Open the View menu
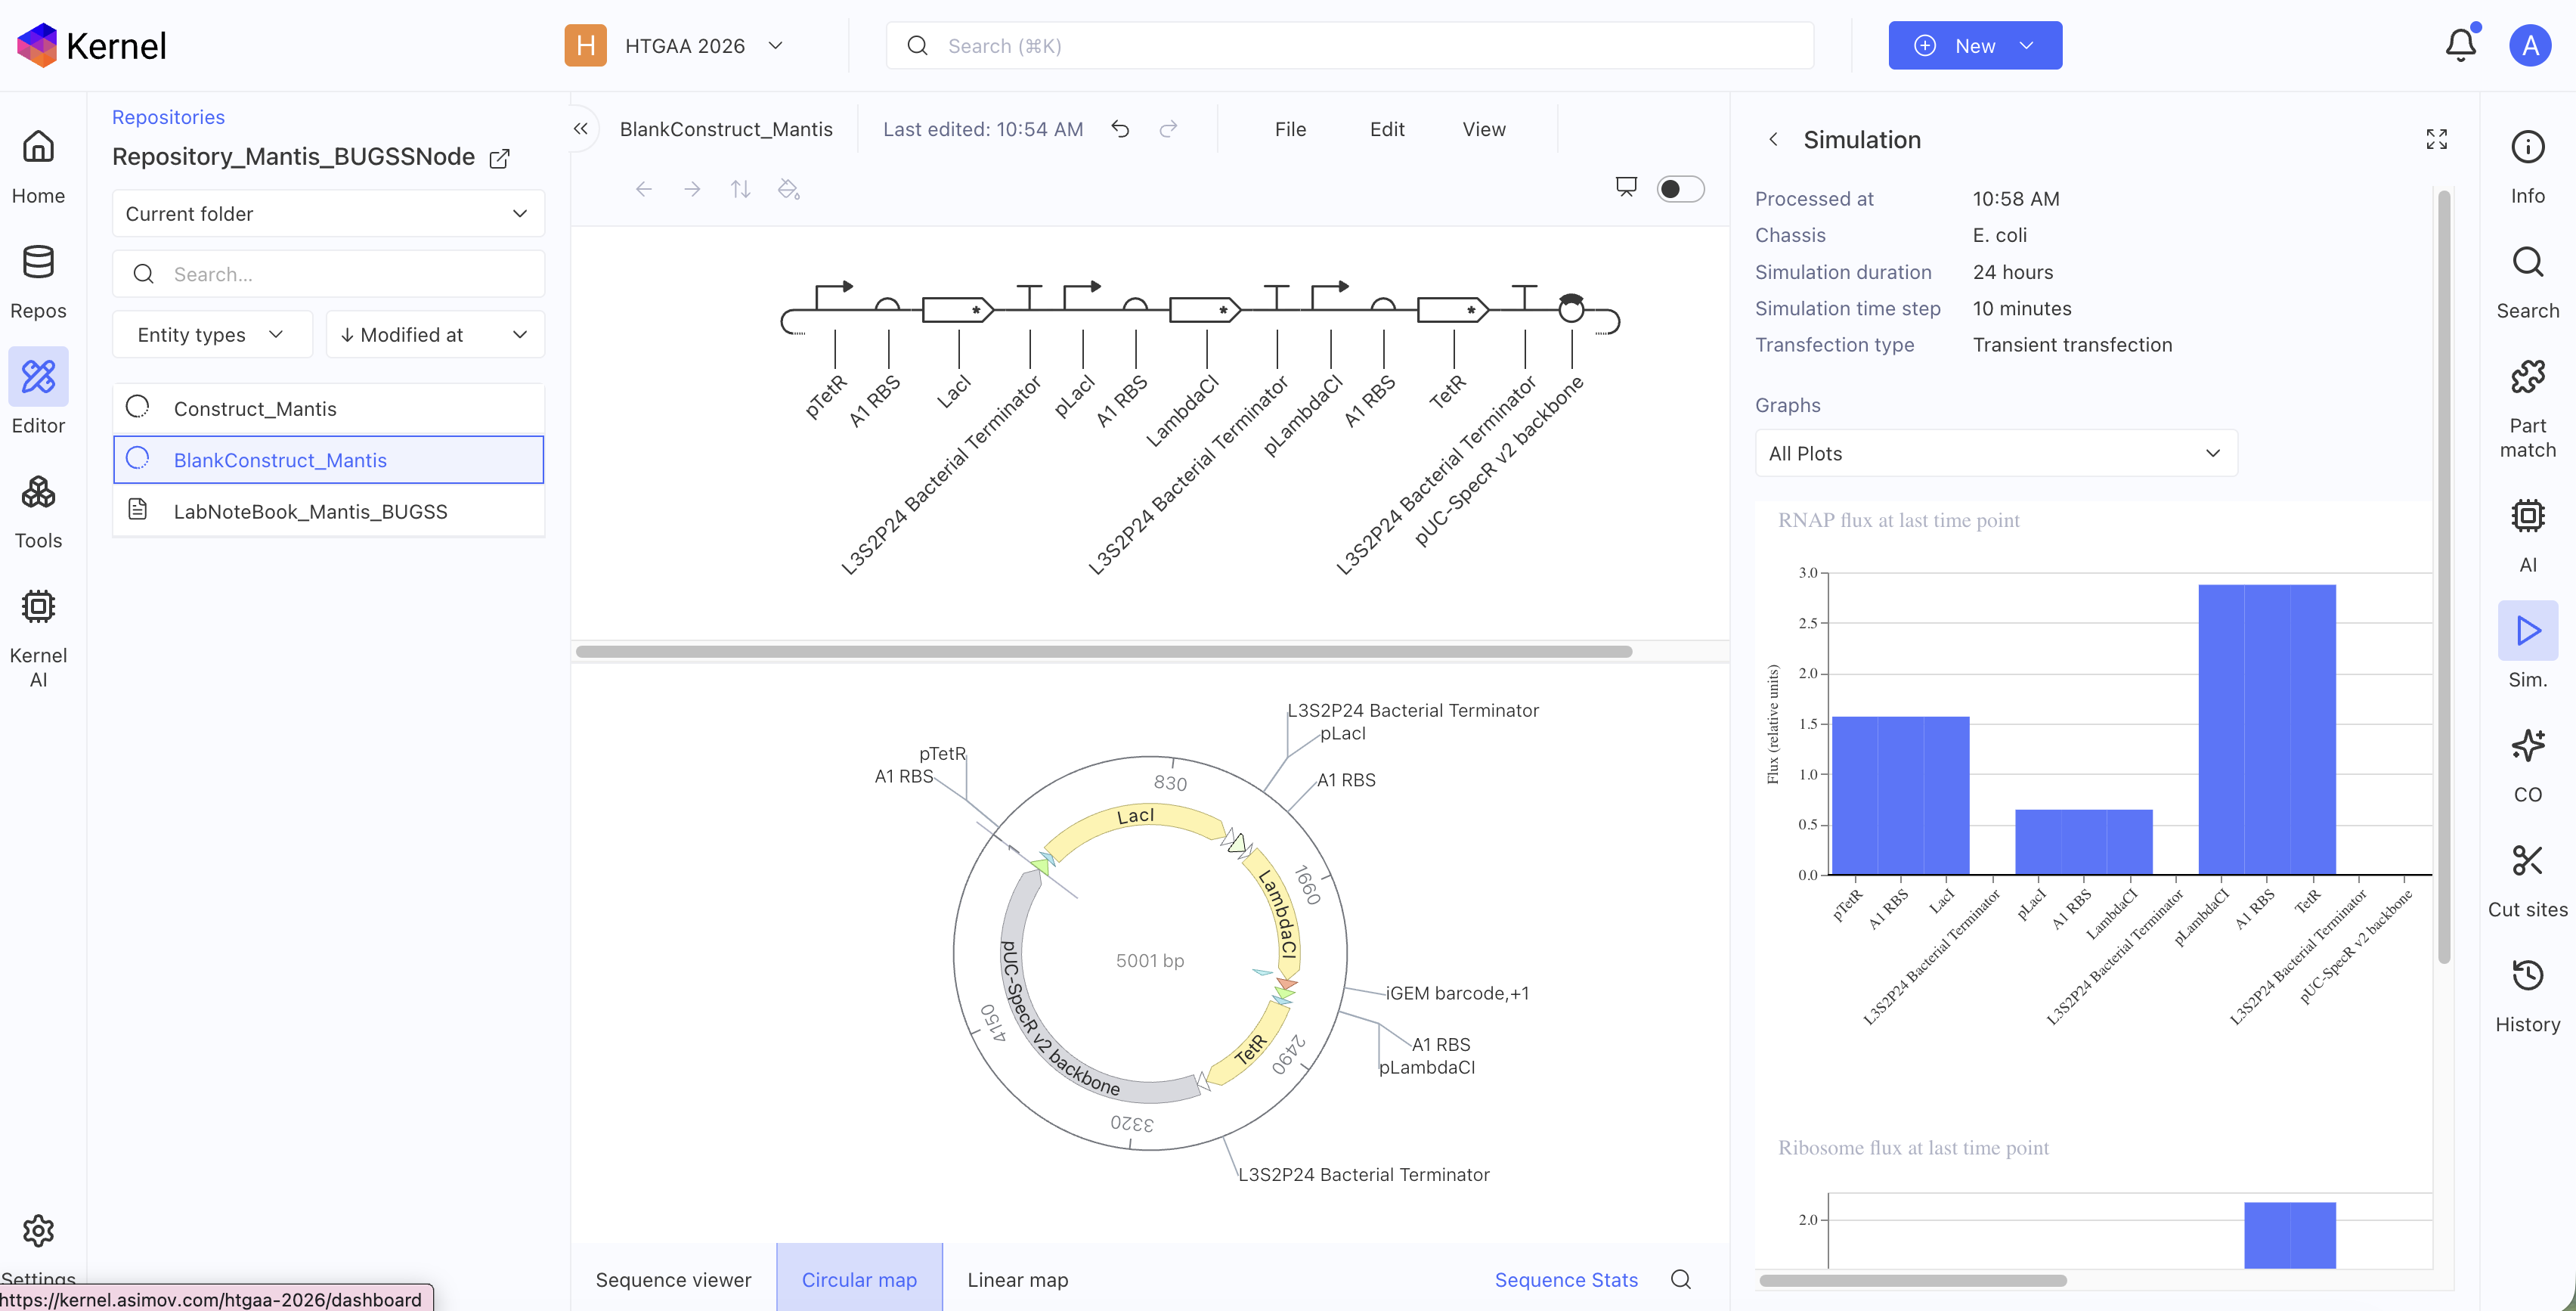Screen dimensions: 2576x1311 coord(1484,129)
